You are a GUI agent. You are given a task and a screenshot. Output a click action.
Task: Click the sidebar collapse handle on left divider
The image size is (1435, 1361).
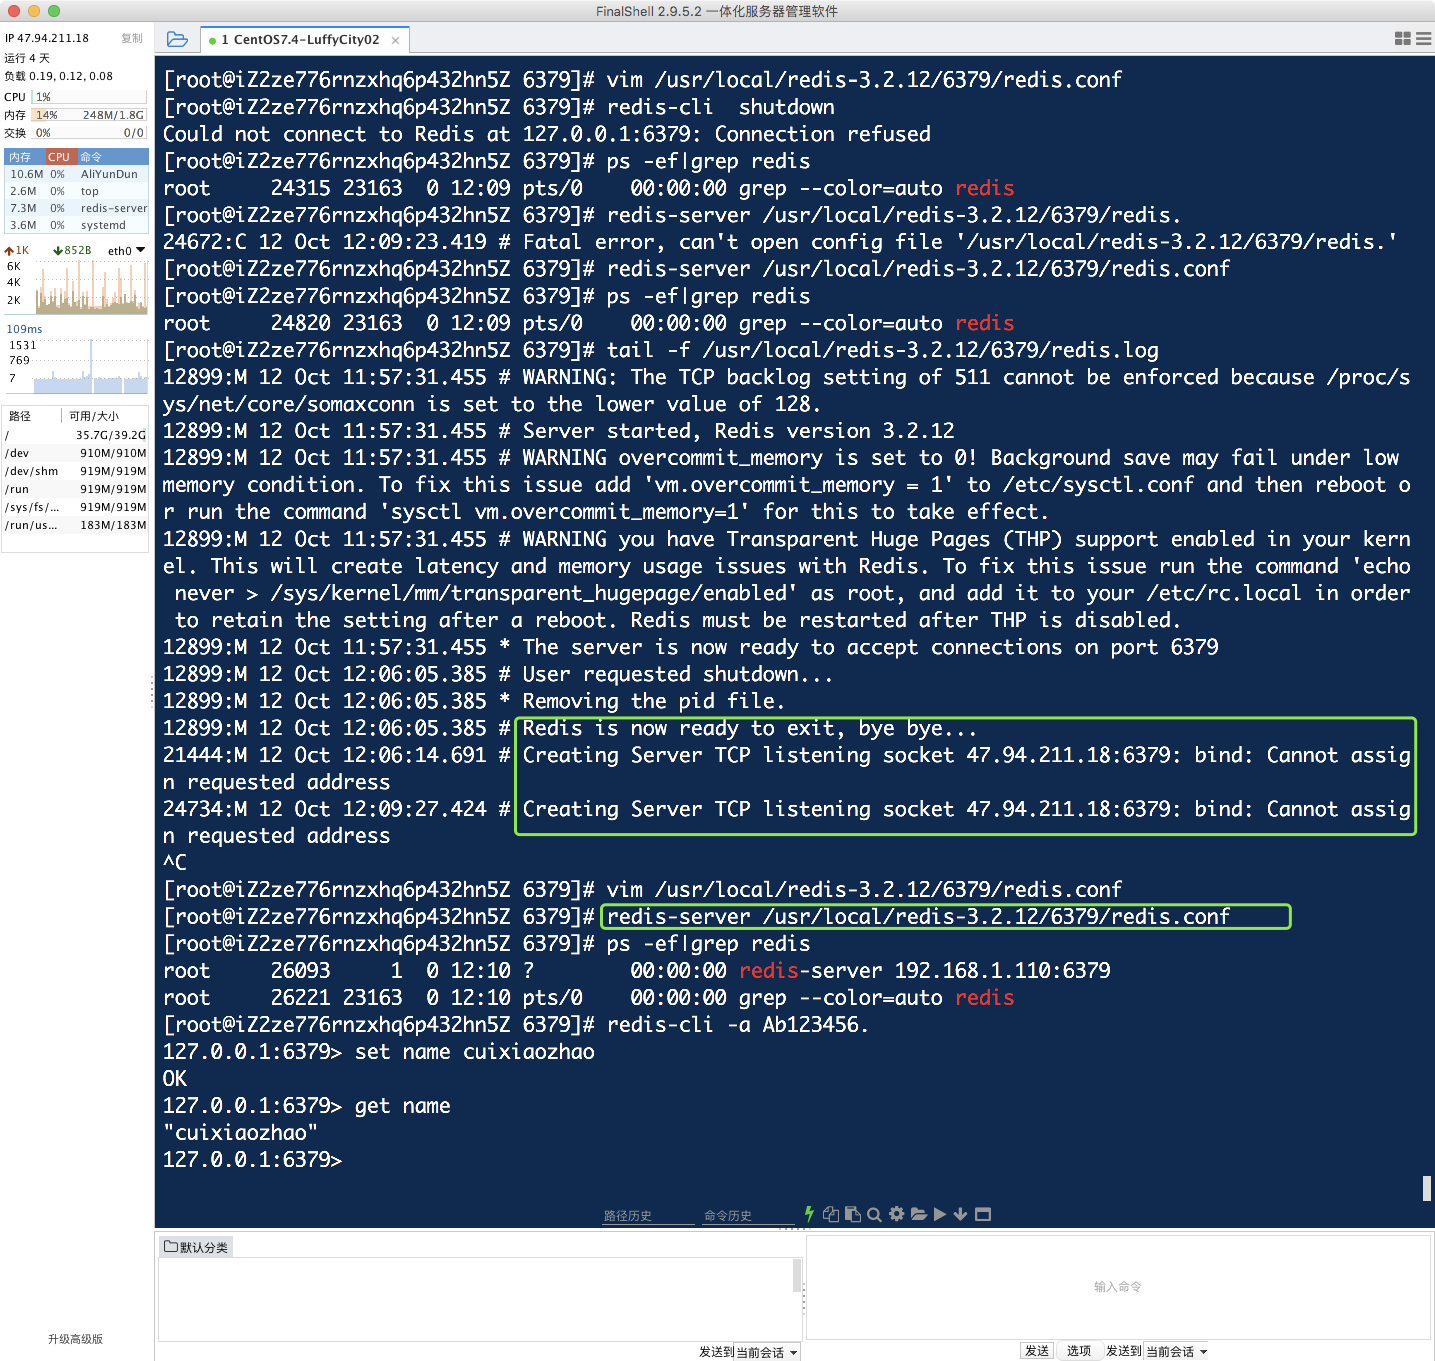coord(152,692)
